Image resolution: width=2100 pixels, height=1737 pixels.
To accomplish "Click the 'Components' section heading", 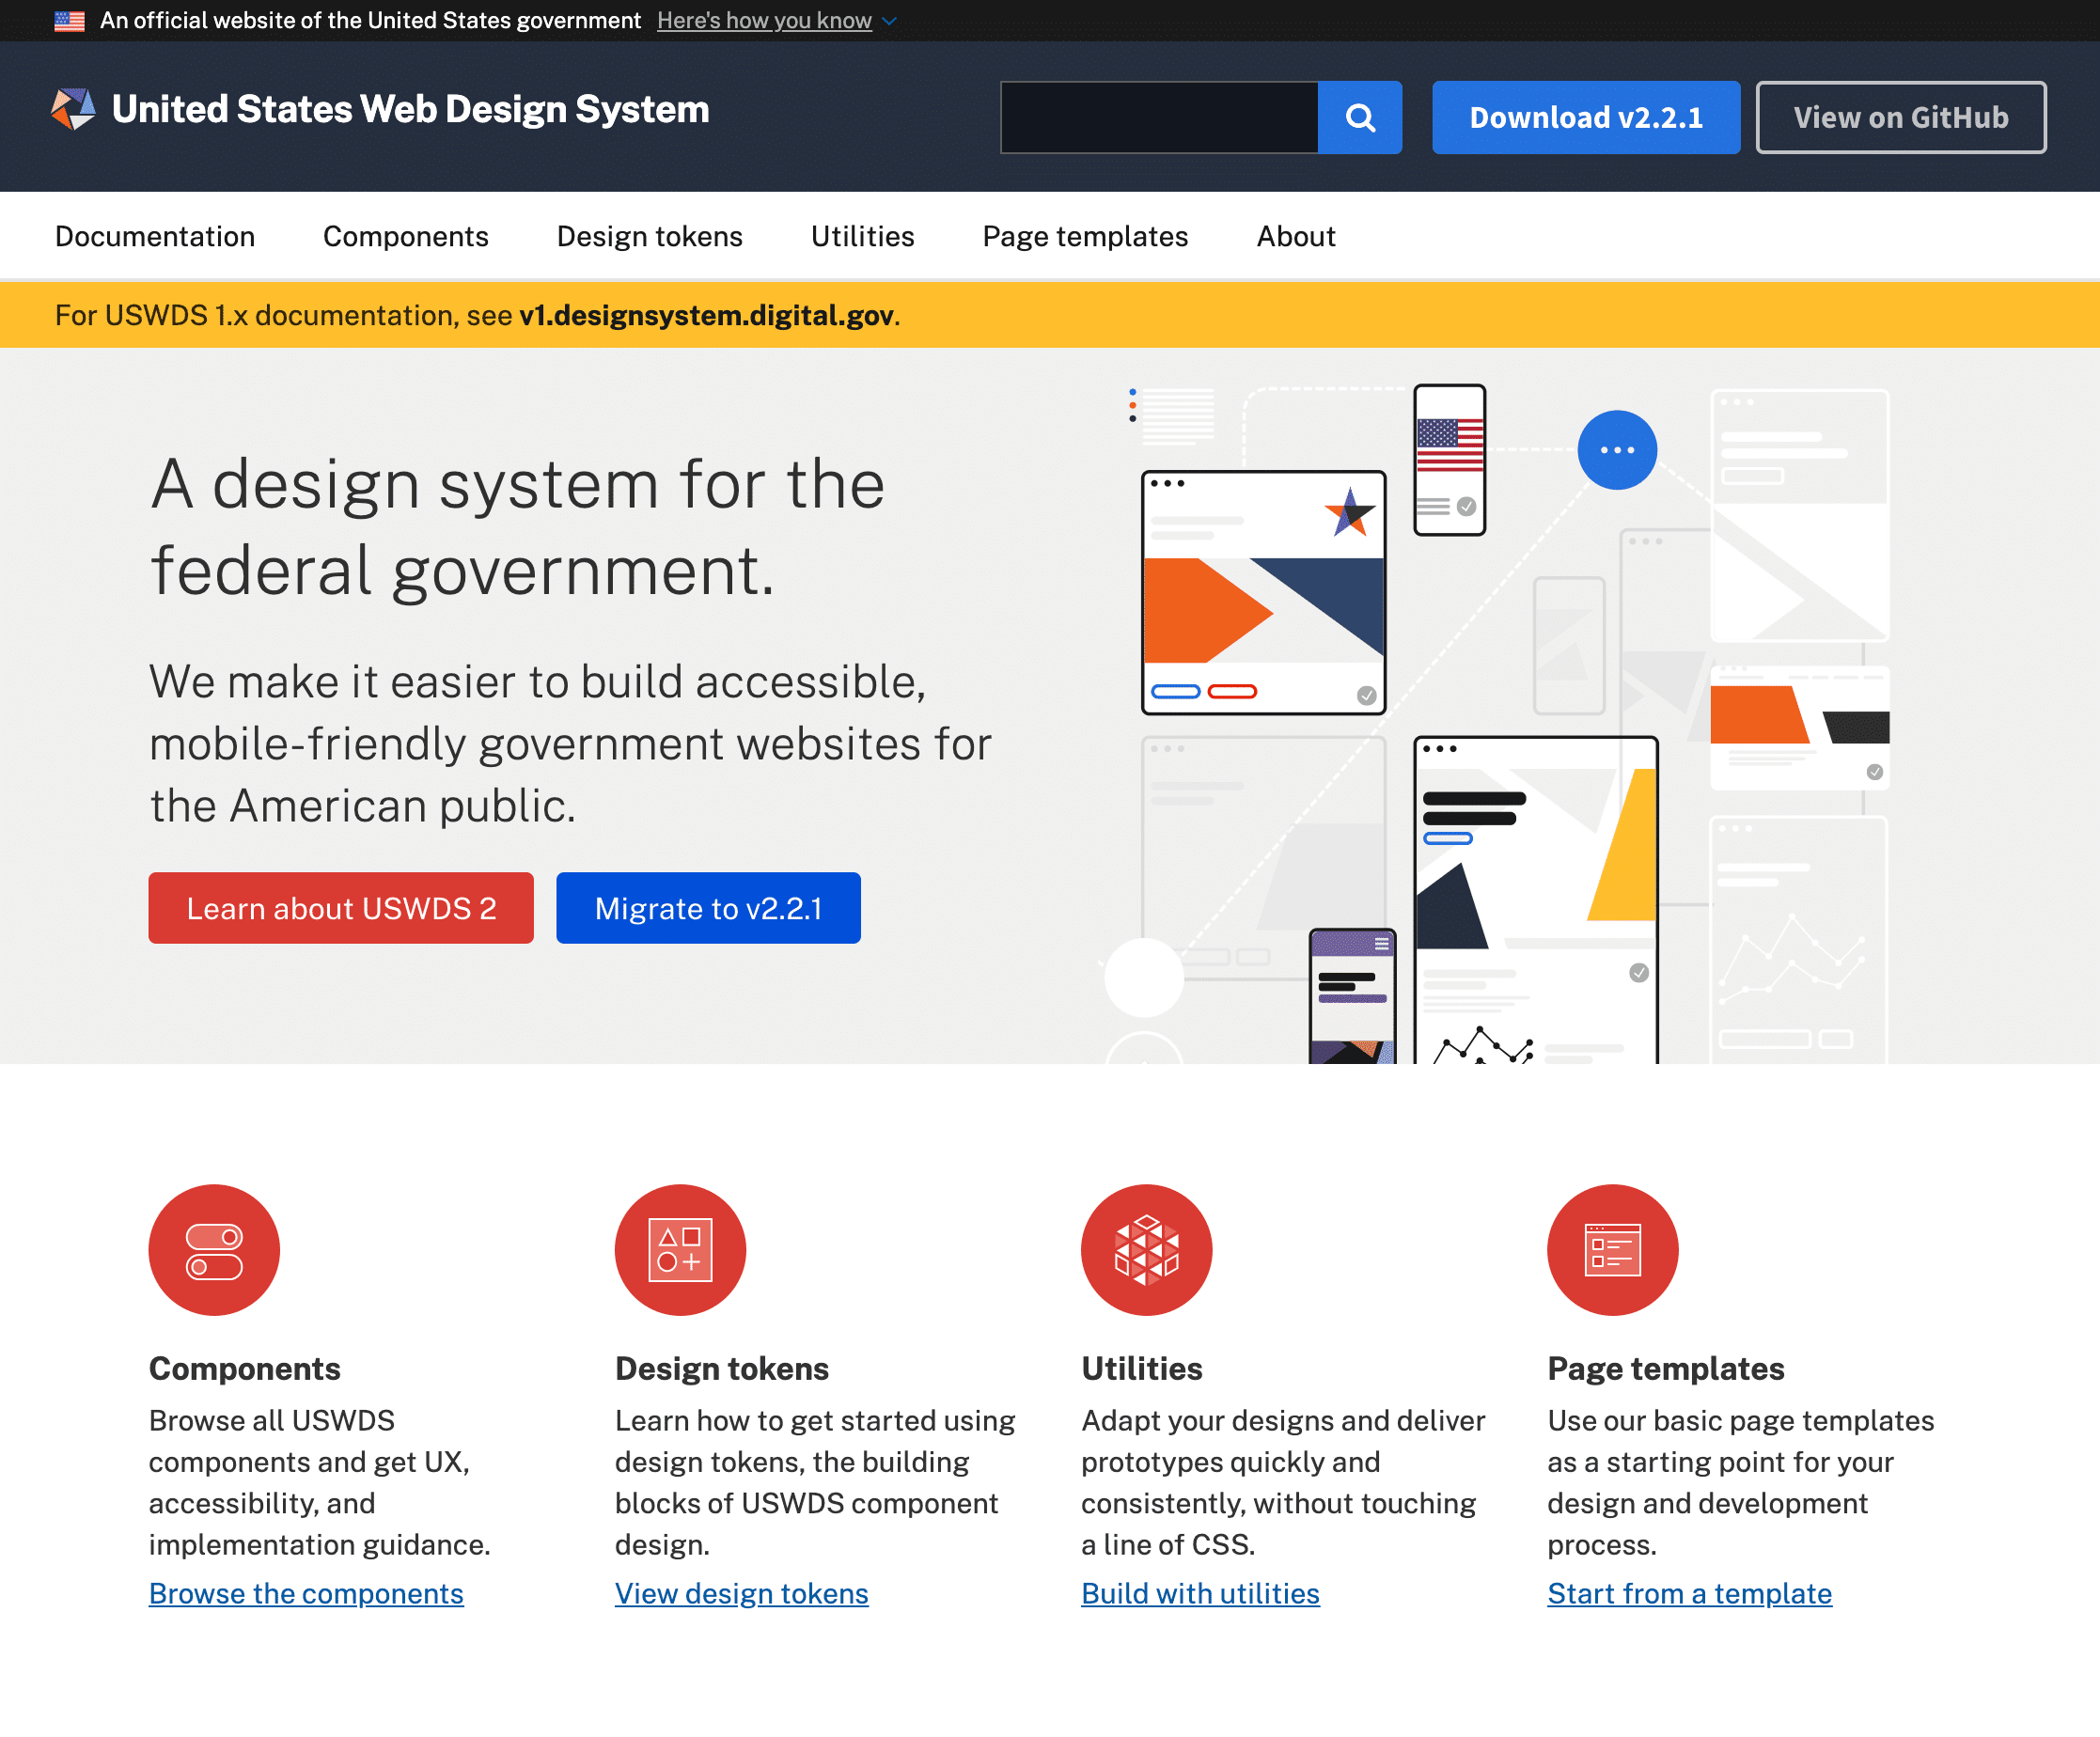I will point(245,1368).
